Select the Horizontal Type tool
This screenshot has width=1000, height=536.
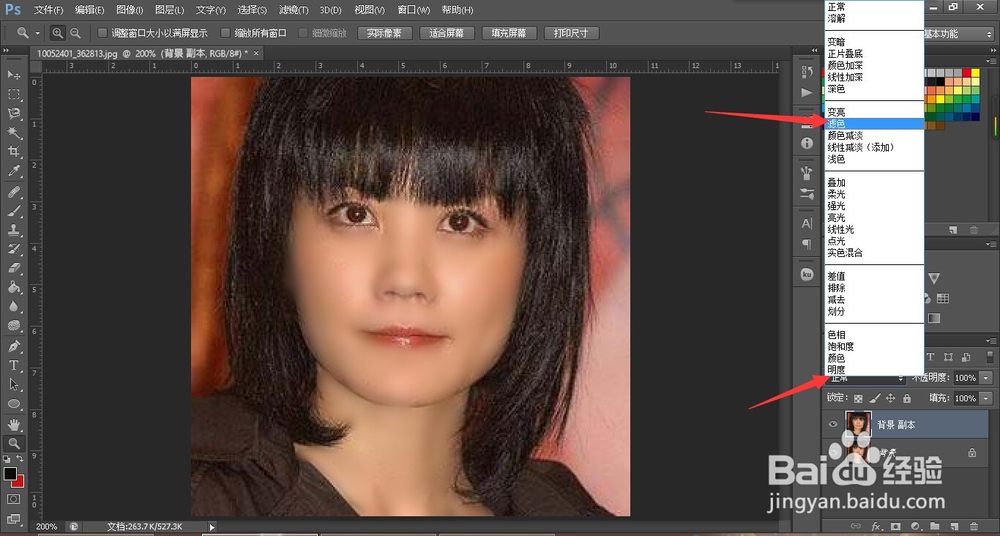(x=14, y=365)
